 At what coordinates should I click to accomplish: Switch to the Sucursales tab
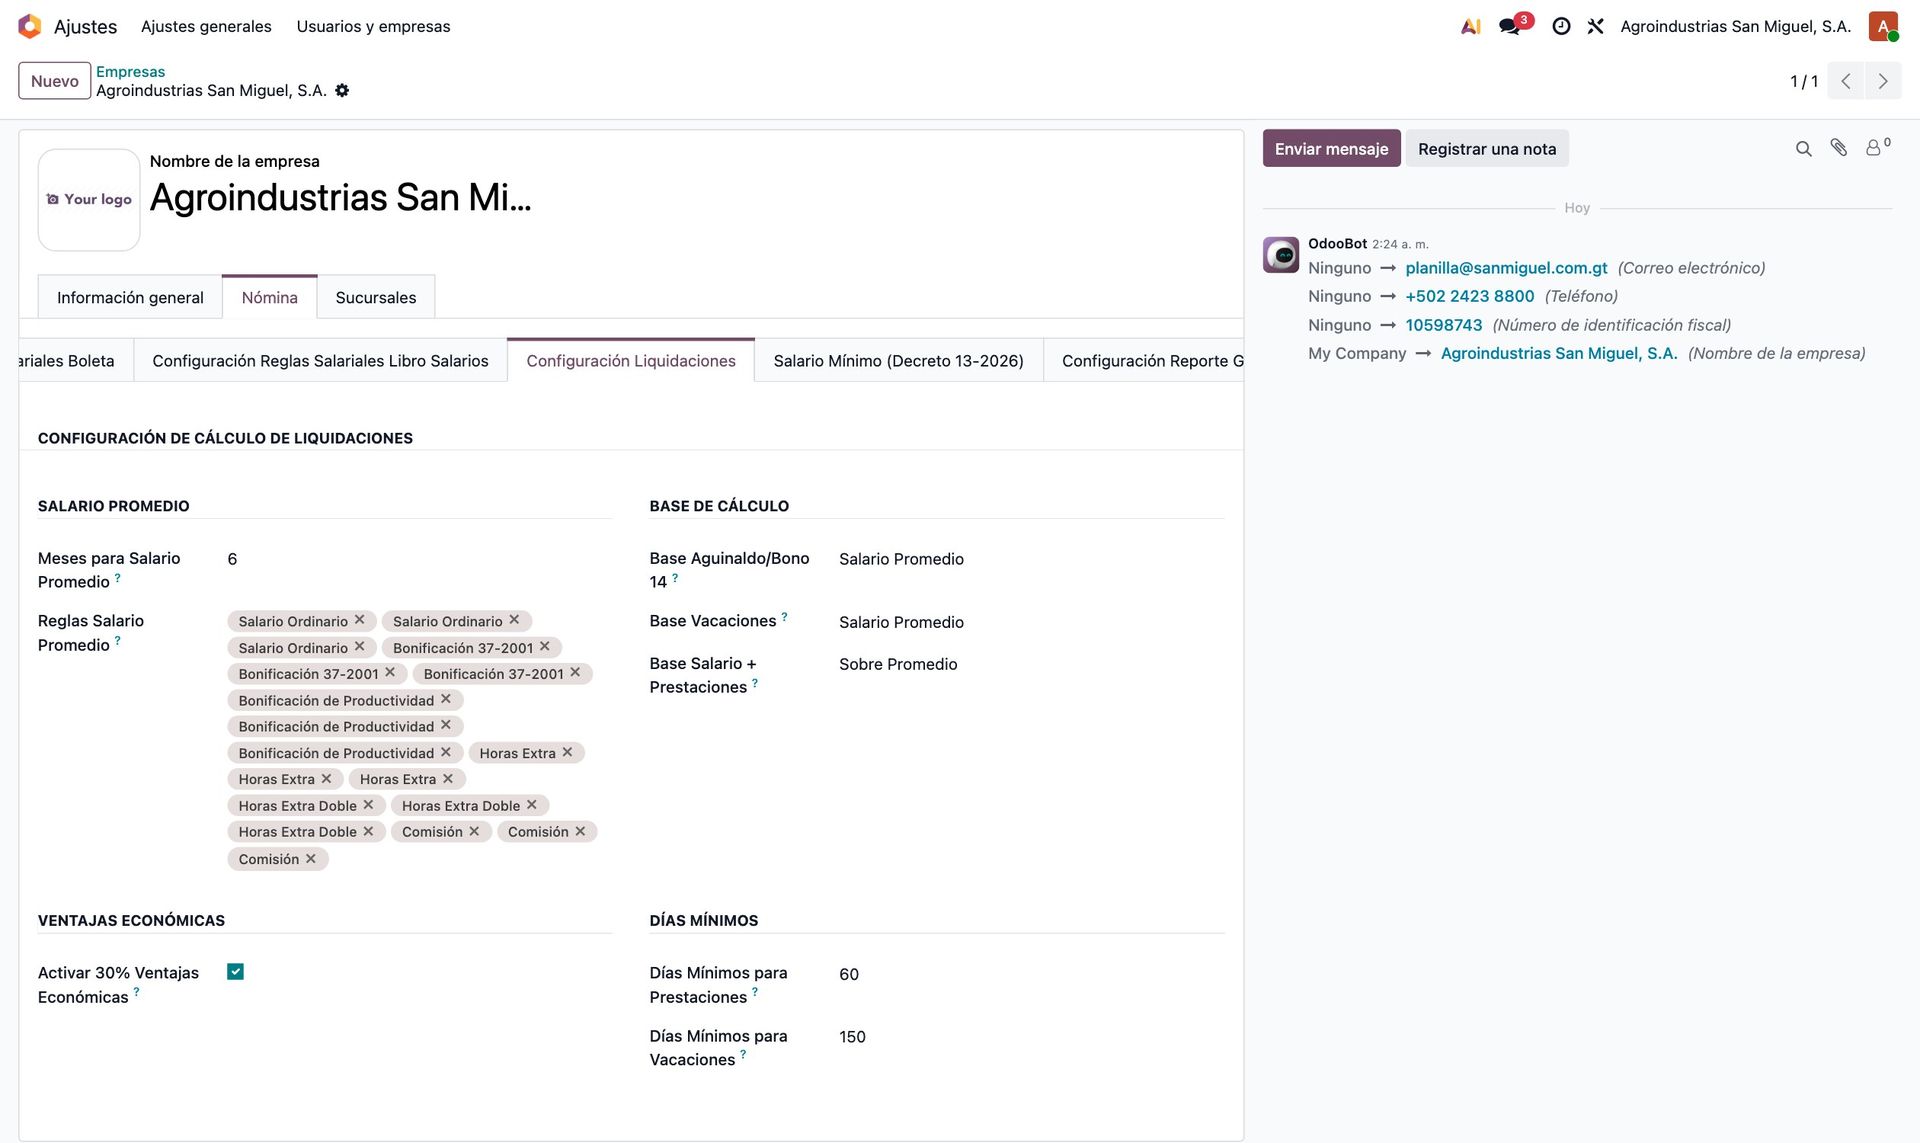pyautogui.click(x=376, y=297)
